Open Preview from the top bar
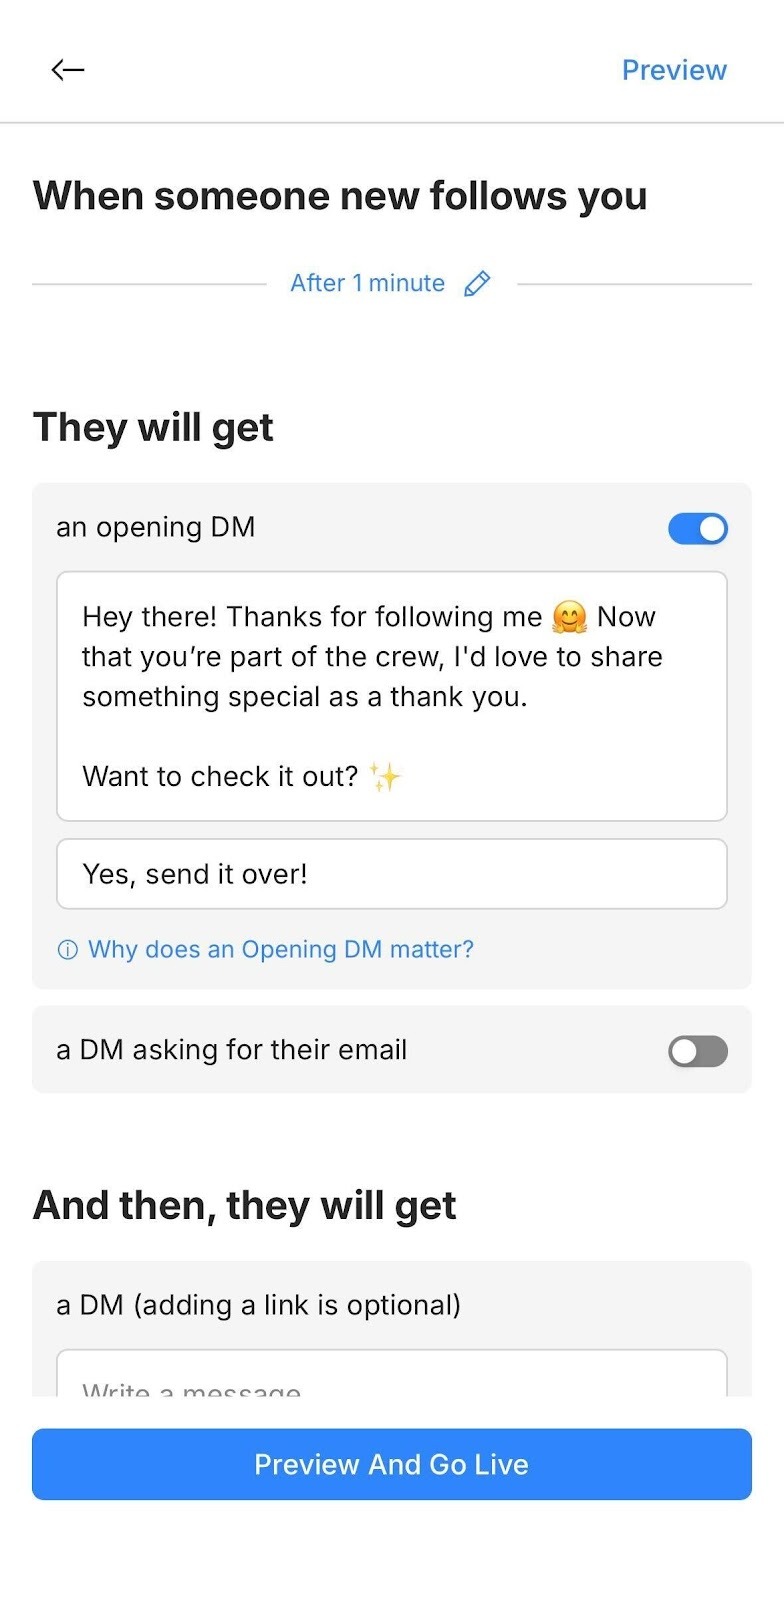The image size is (784, 1600). point(674,70)
